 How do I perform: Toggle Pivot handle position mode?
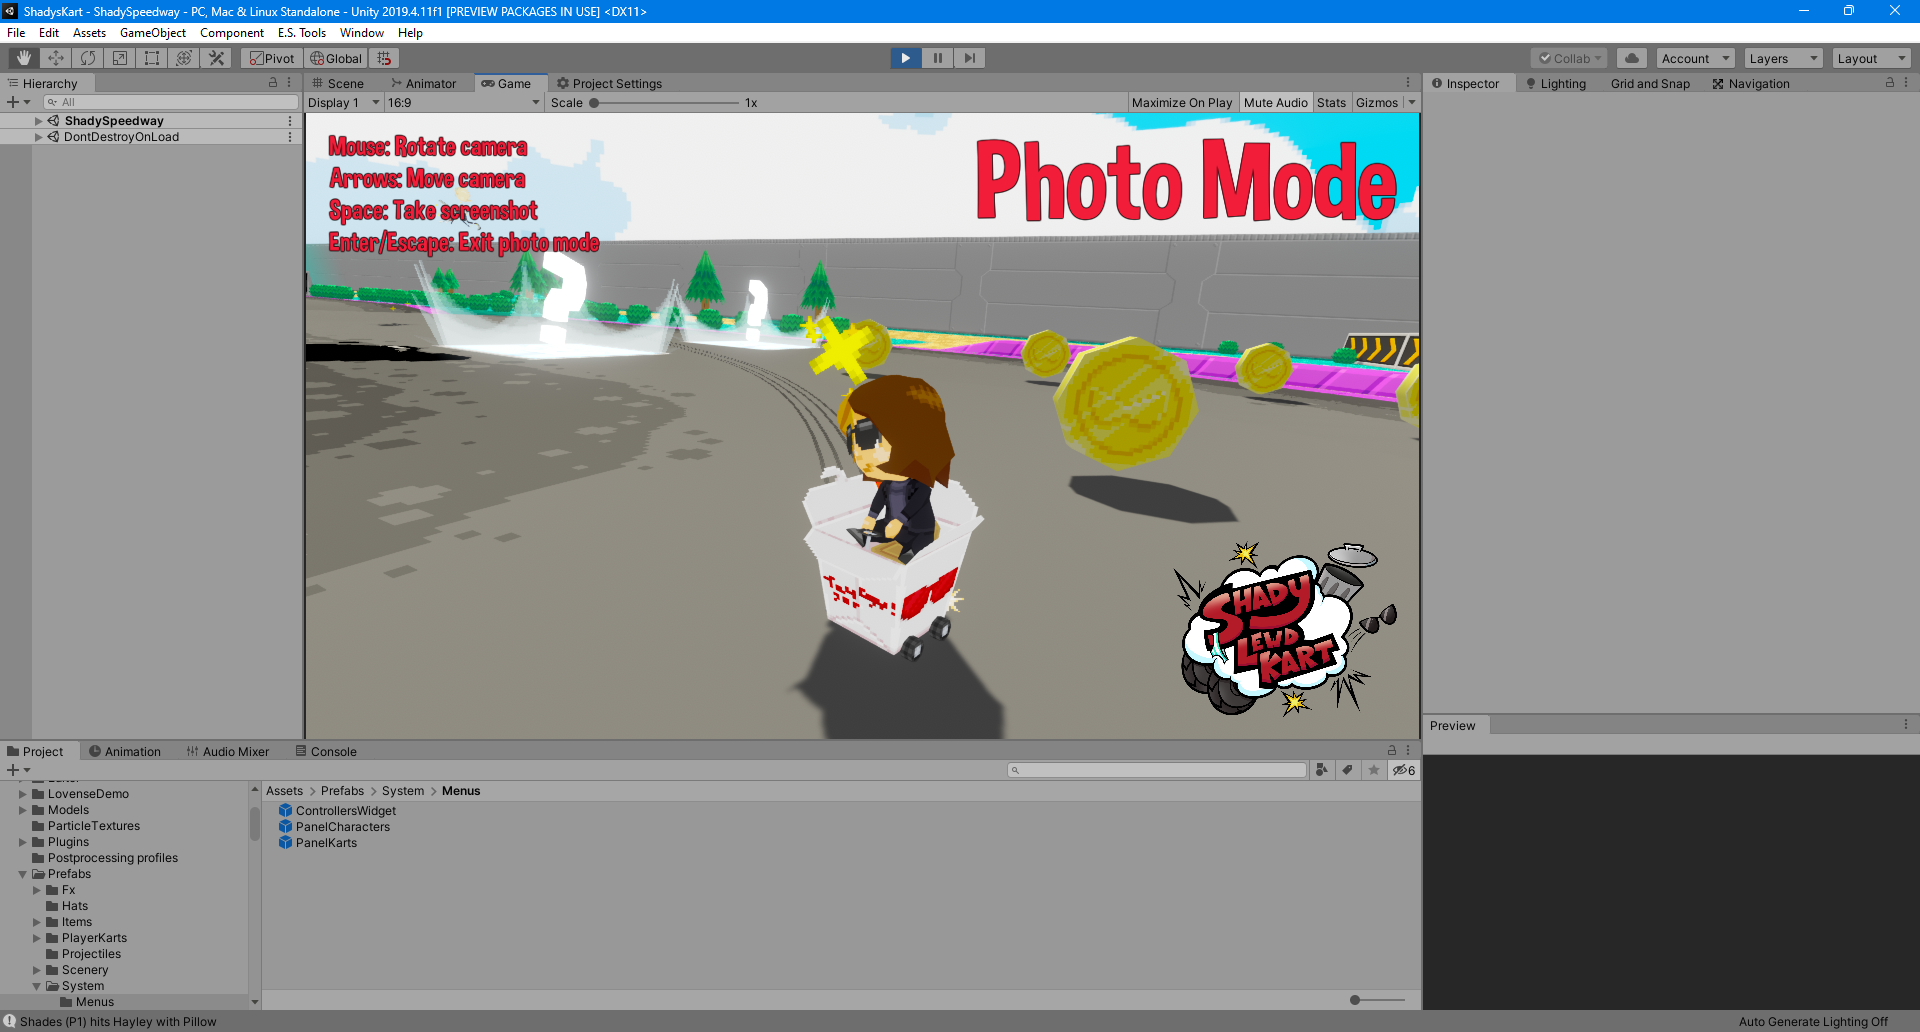point(272,58)
